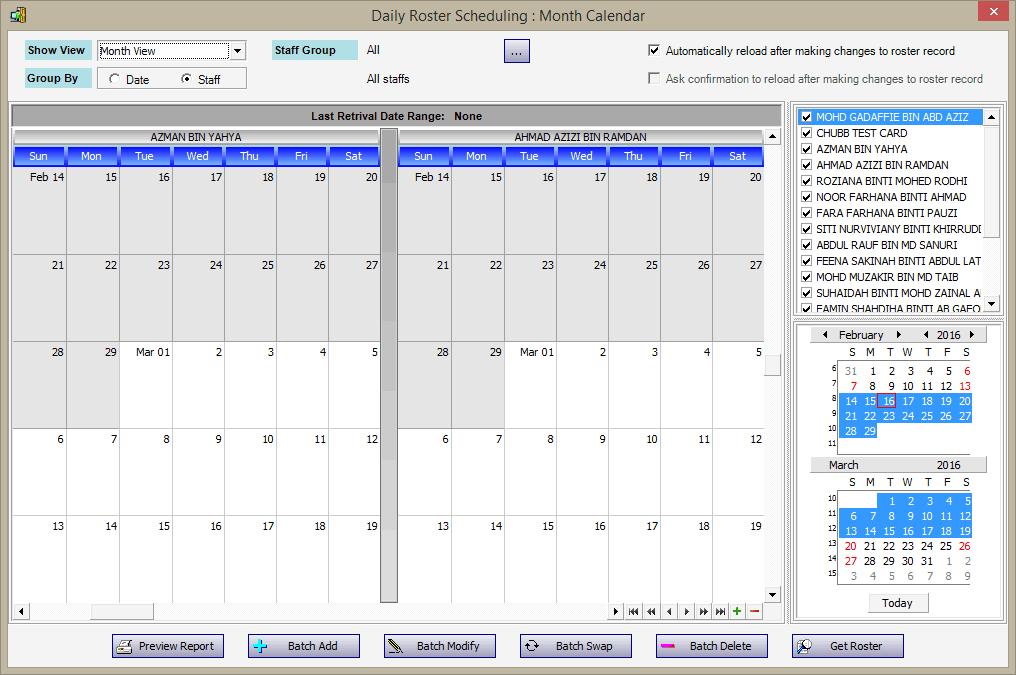Click the fast-forward page navigation icon
Image resolution: width=1016 pixels, height=675 pixels.
tap(704, 611)
